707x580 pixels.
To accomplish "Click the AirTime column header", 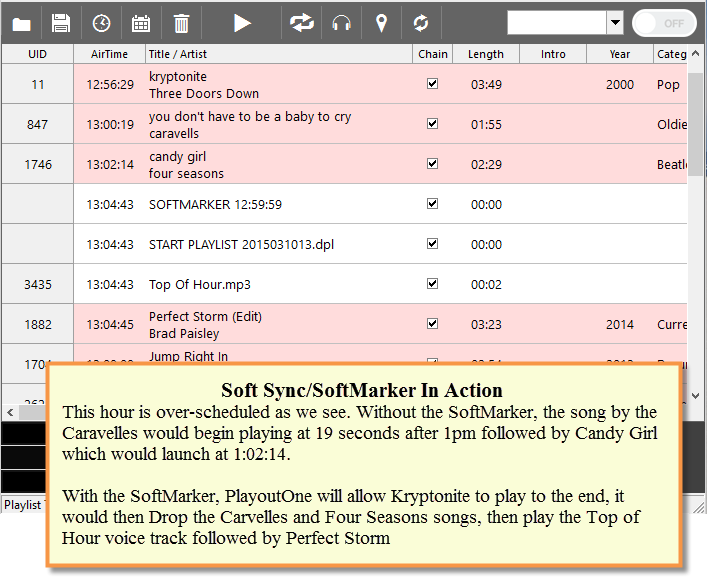I will point(110,54).
